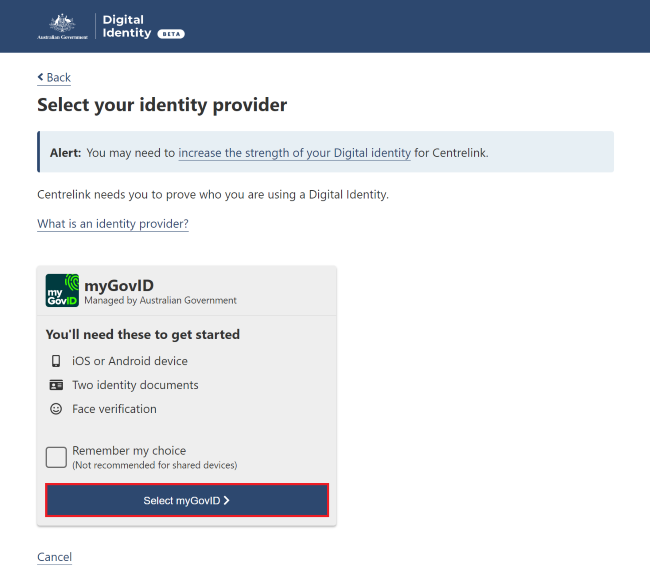Go Back to the previous page
The image size is (650, 585).
tap(54, 78)
